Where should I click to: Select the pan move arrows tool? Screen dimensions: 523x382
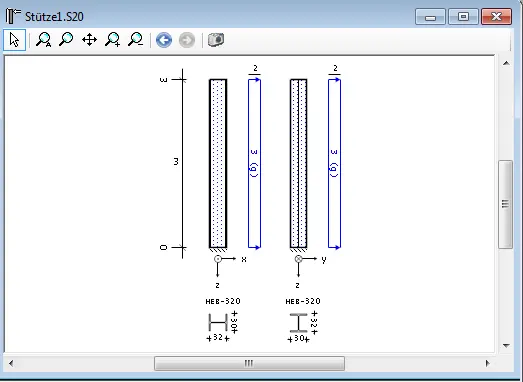point(89,40)
